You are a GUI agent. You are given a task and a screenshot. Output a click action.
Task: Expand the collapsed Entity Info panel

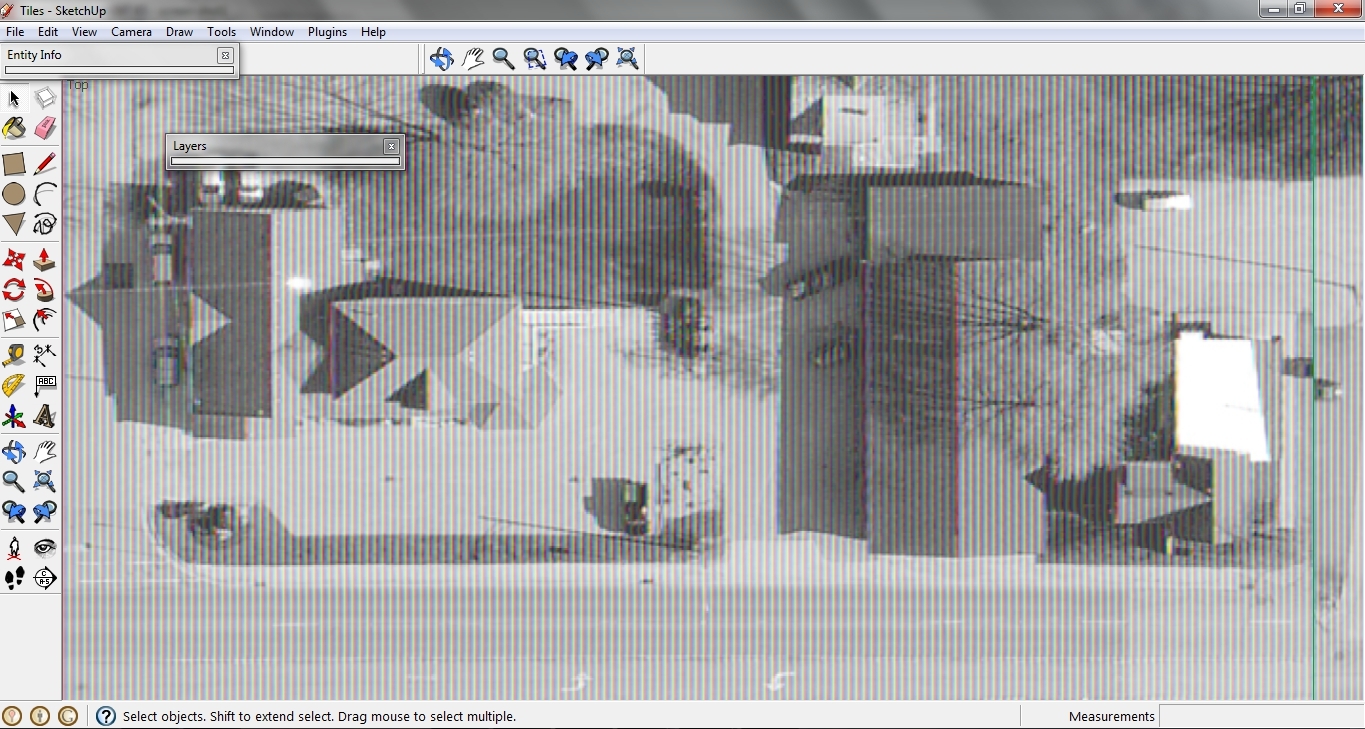[110, 56]
